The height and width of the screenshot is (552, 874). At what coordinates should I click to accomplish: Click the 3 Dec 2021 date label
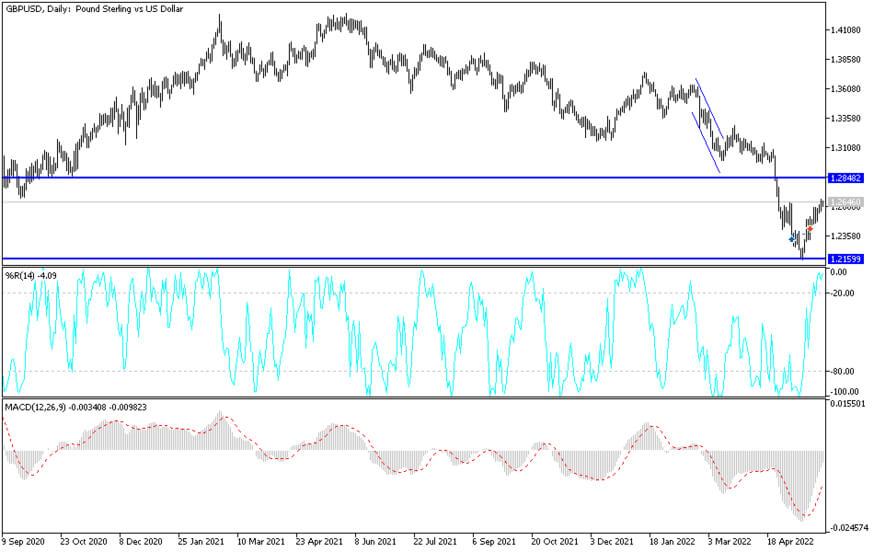611,541
